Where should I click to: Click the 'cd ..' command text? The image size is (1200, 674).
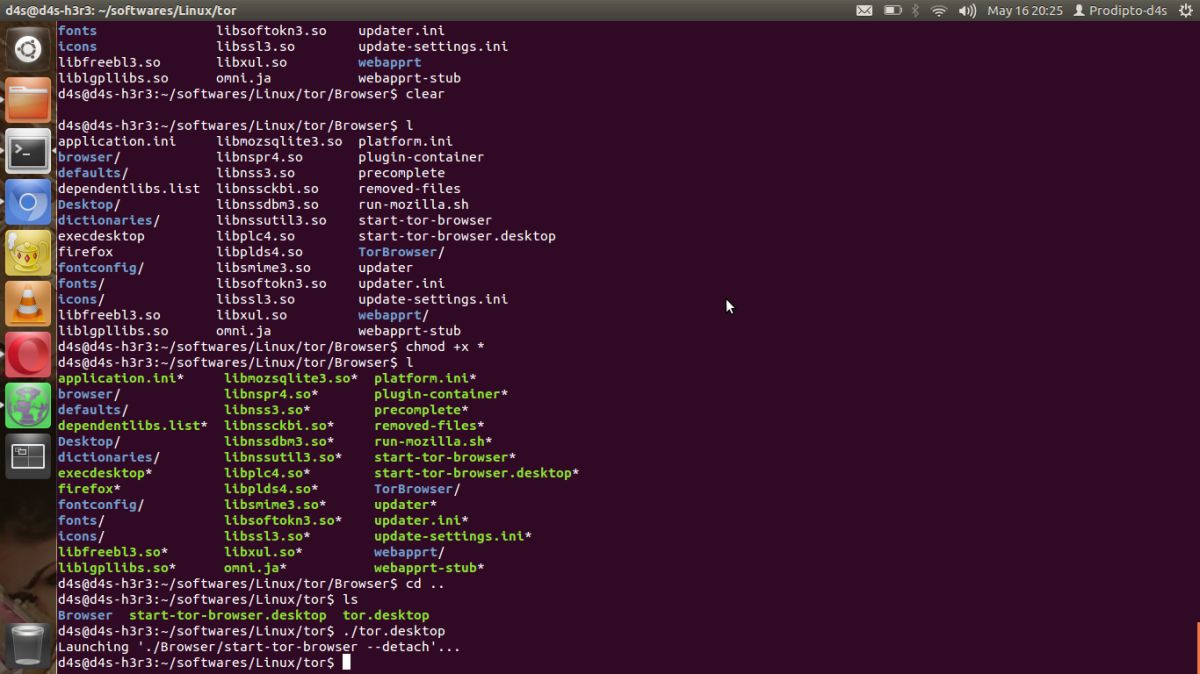pos(424,583)
